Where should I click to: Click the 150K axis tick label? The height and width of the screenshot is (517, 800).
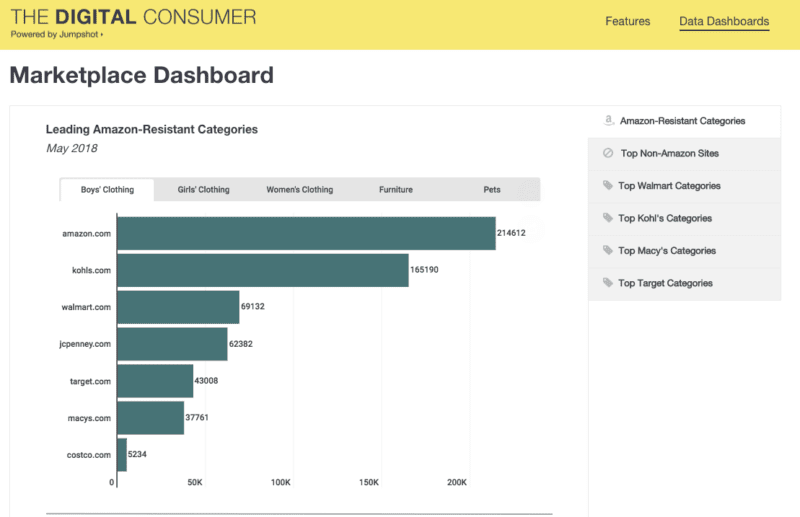[369, 482]
